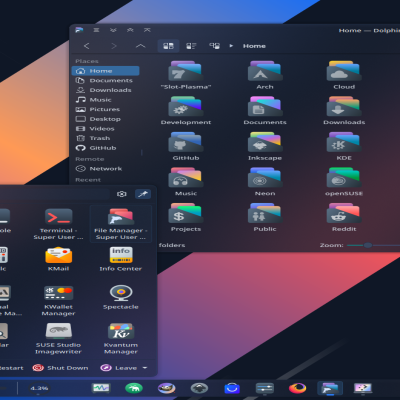The height and width of the screenshot is (400, 400).
Task: Select the Inkscape folder icon
Action: [x=265, y=142]
